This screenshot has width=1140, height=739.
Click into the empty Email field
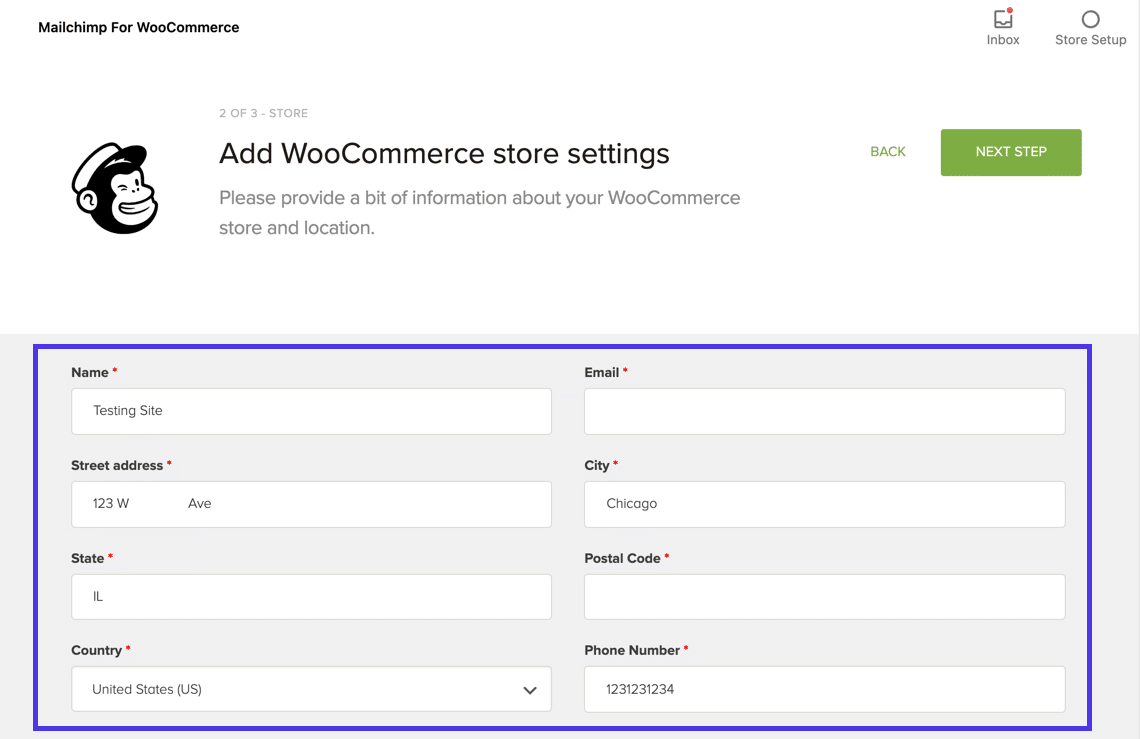824,411
